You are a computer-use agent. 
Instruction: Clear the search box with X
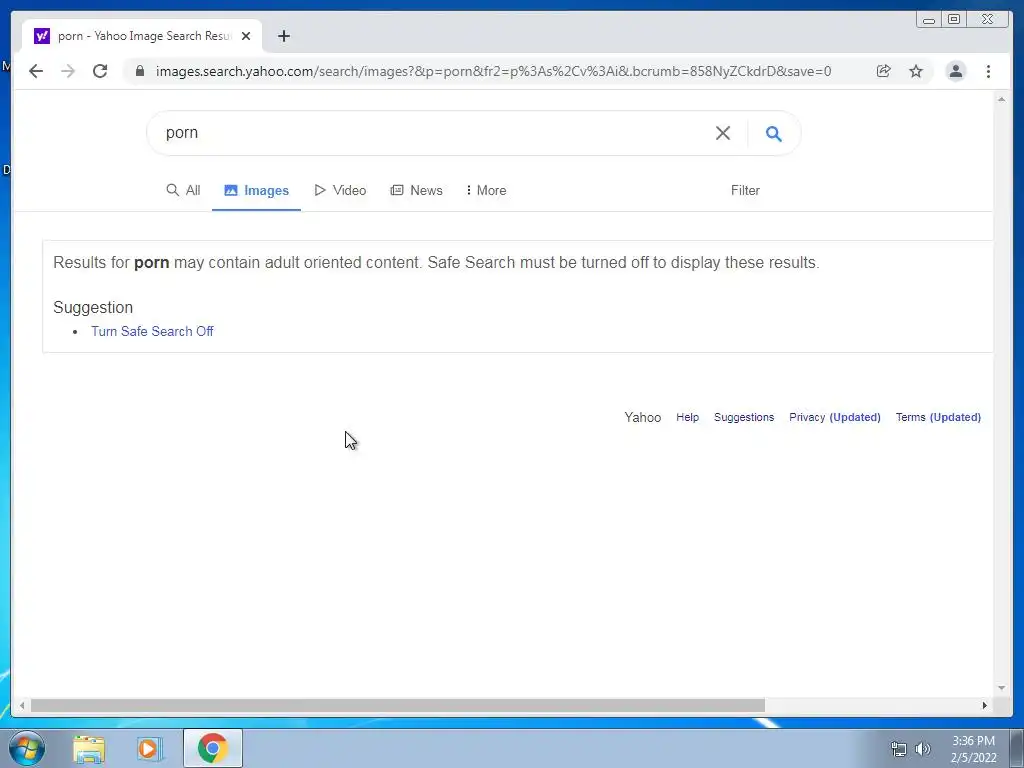[722, 133]
